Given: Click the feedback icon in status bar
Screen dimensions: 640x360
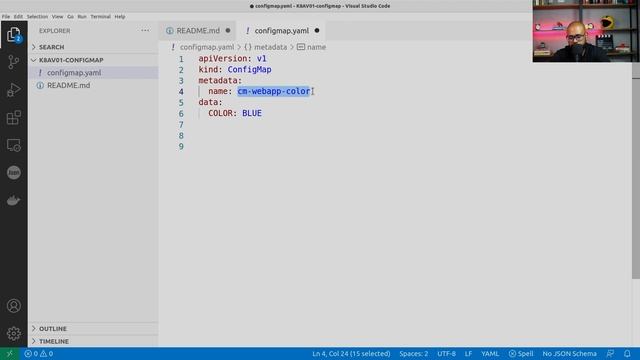Looking at the screenshot, I should (610, 353).
